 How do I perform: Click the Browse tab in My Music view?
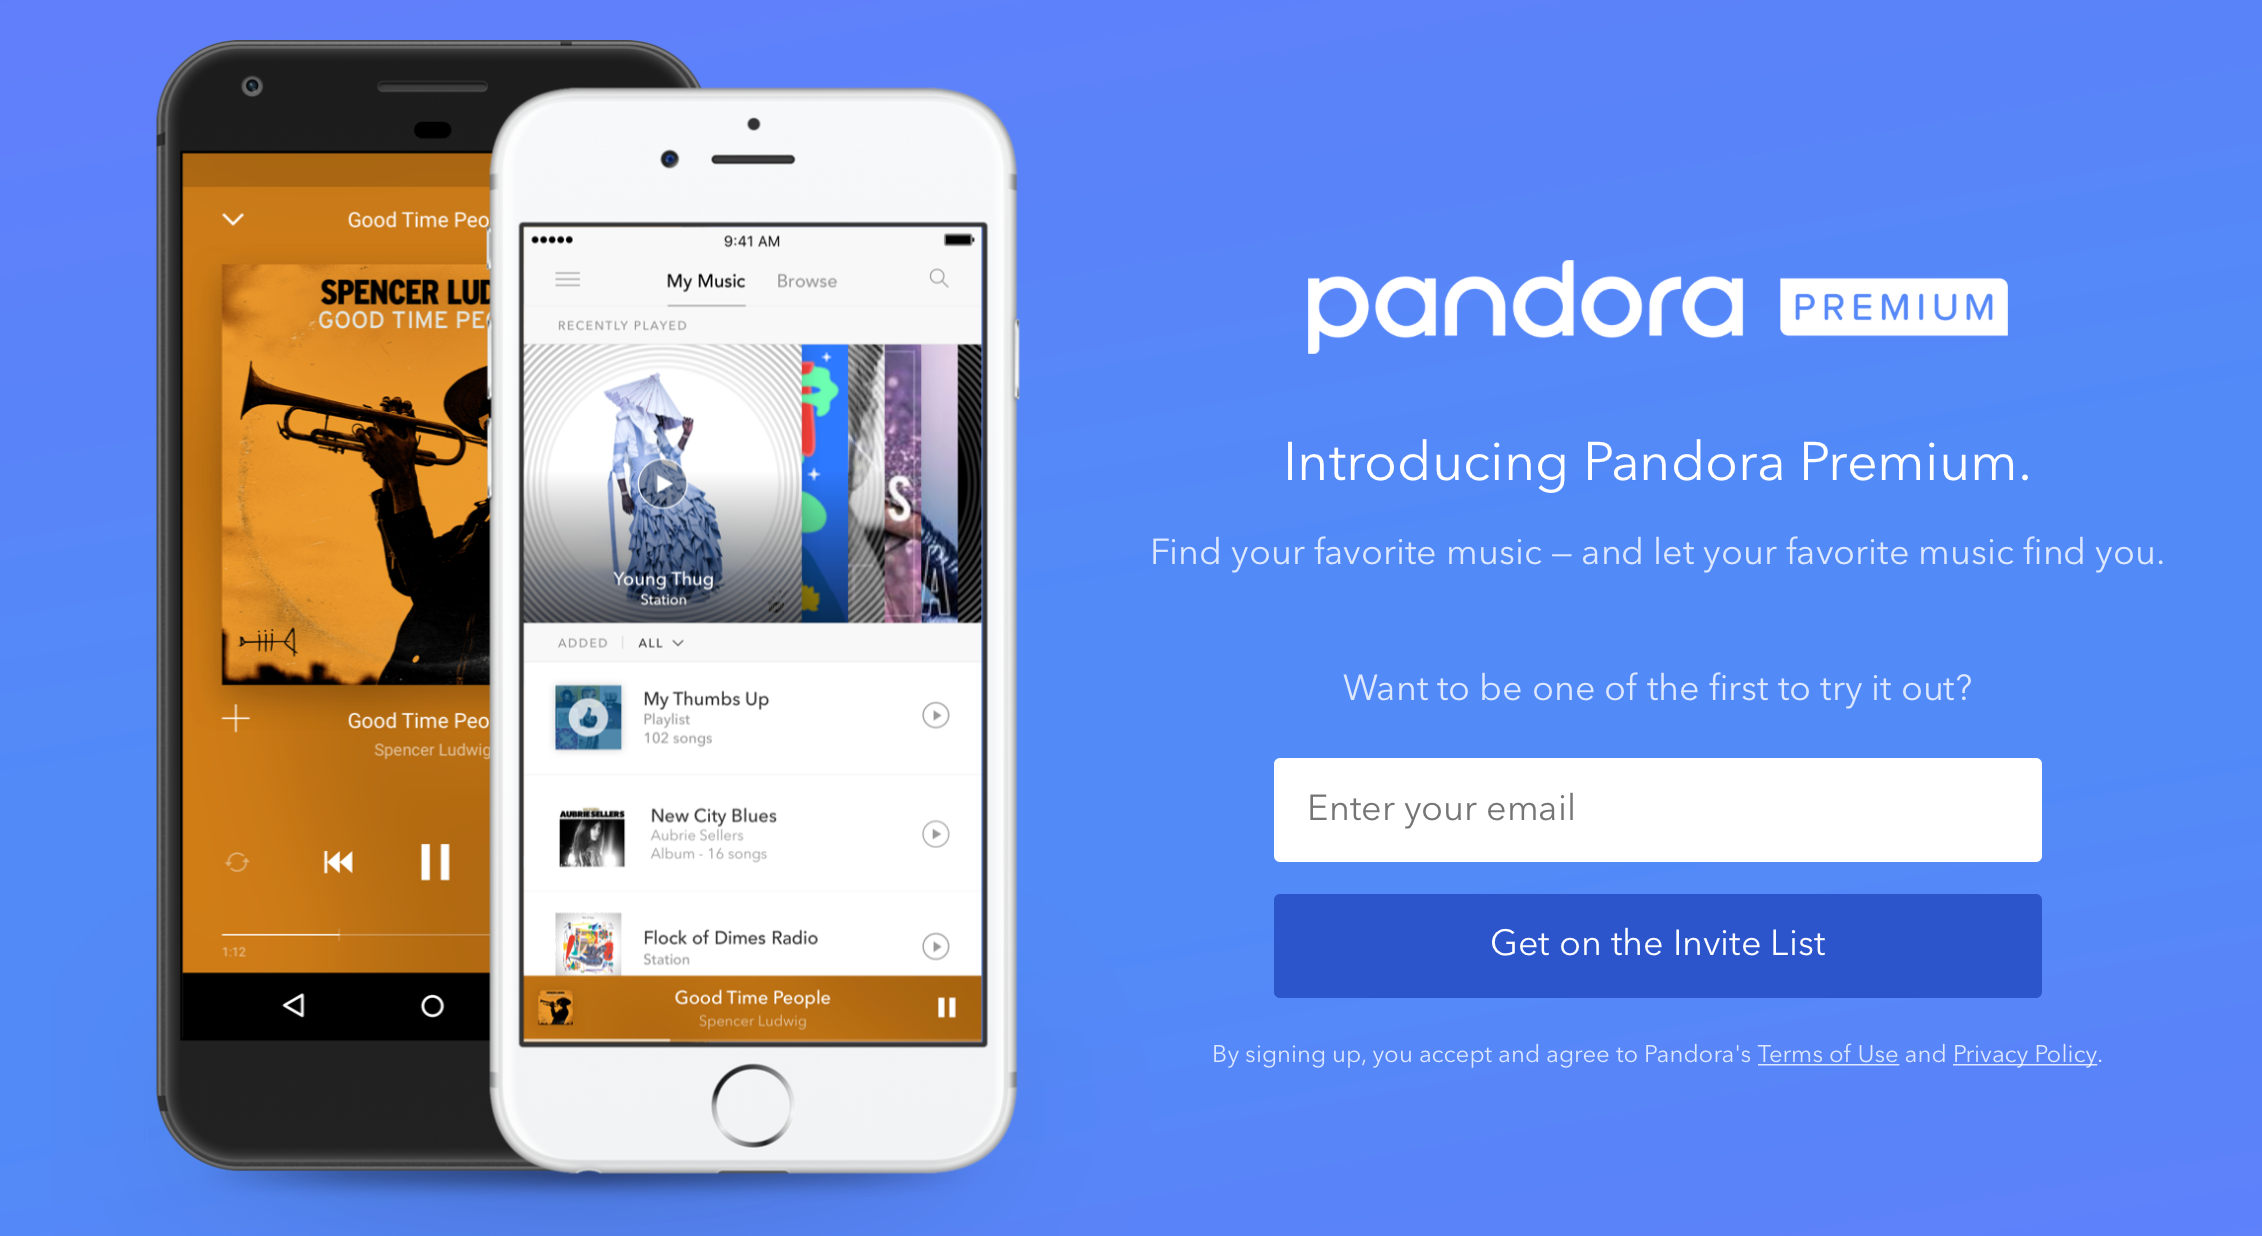pyautogui.click(x=805, y=280)
